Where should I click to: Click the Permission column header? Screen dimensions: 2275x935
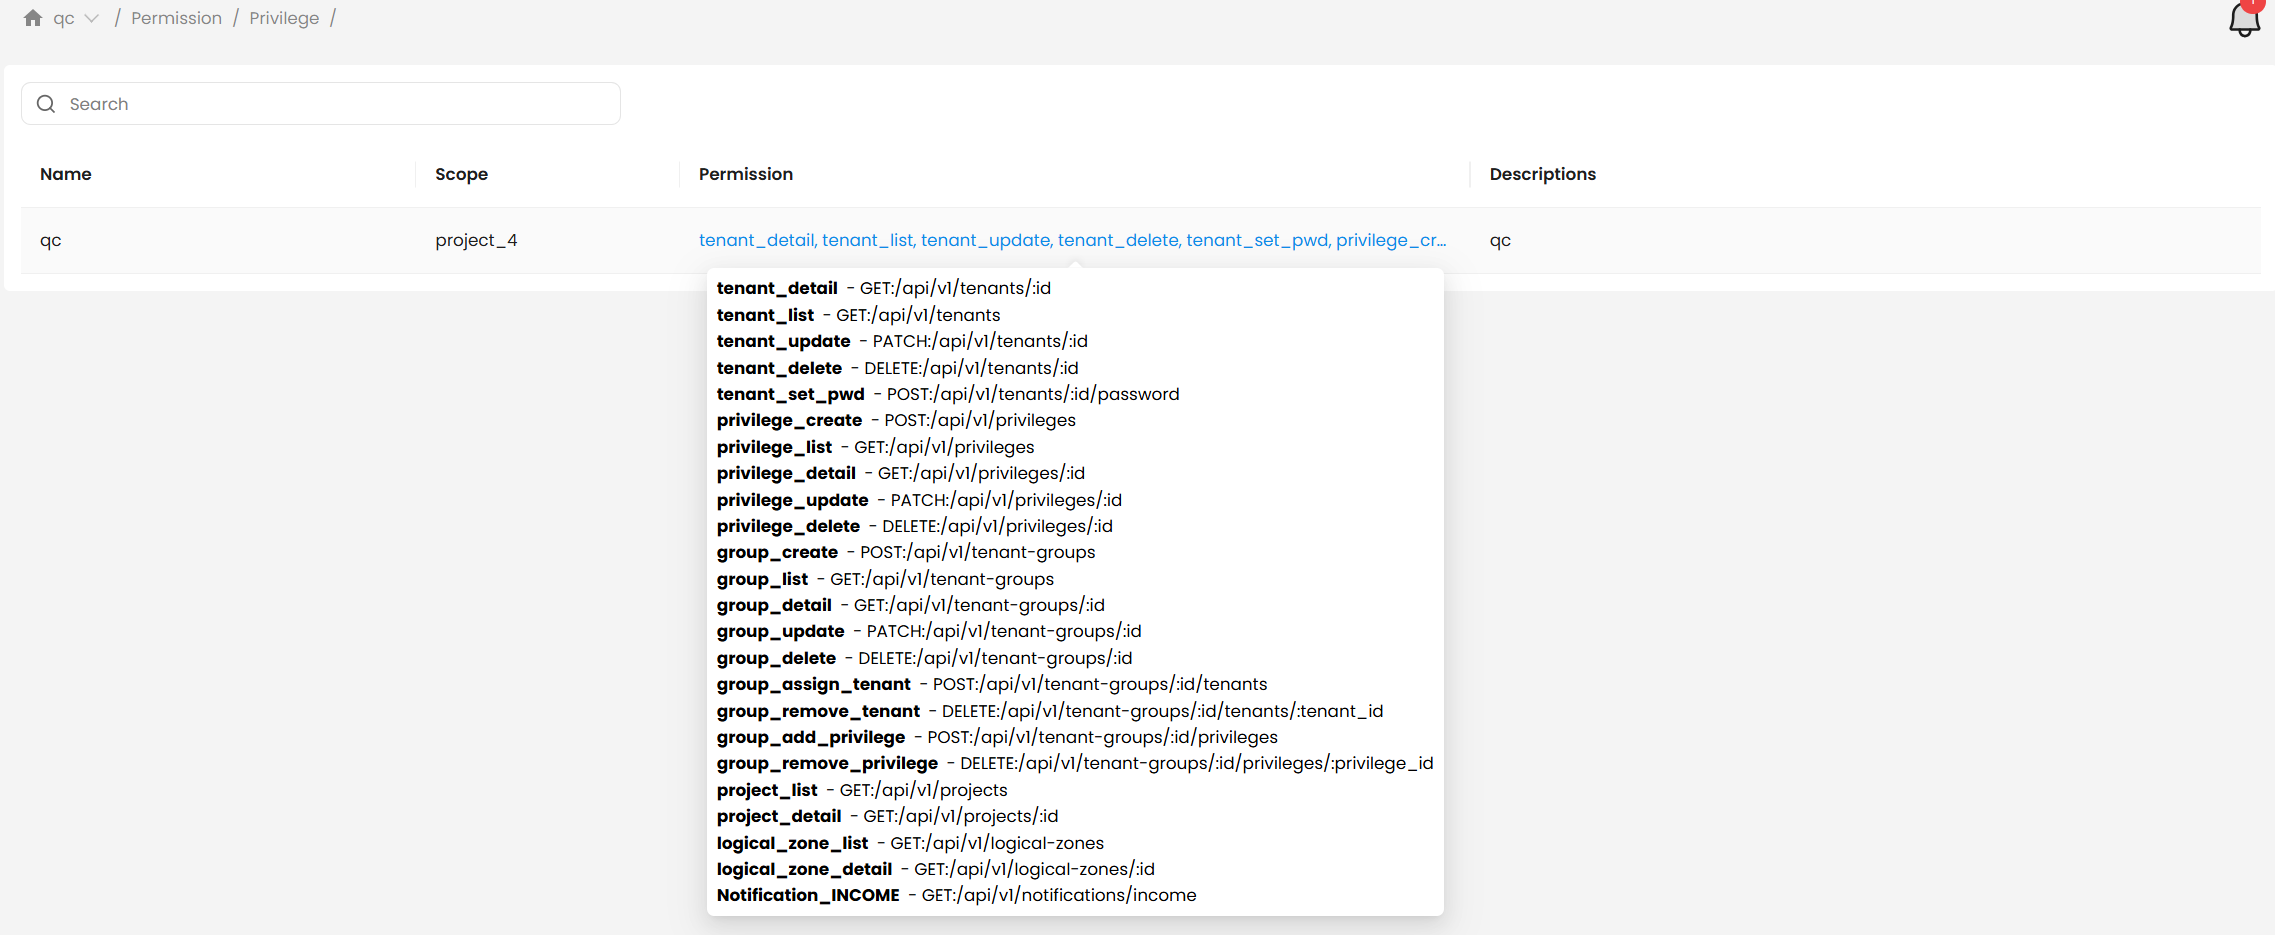click(745, 174)
